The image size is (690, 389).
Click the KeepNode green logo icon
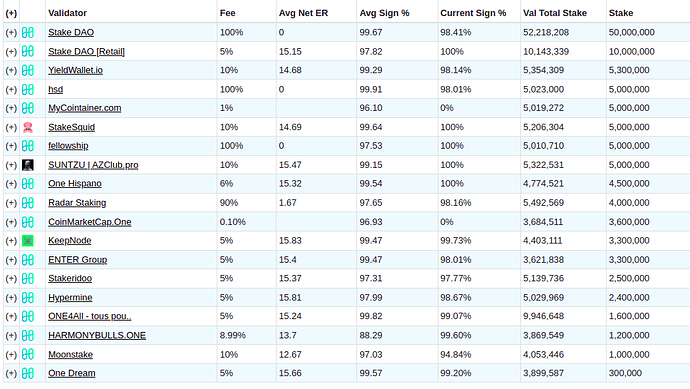(x=28, y=241)
